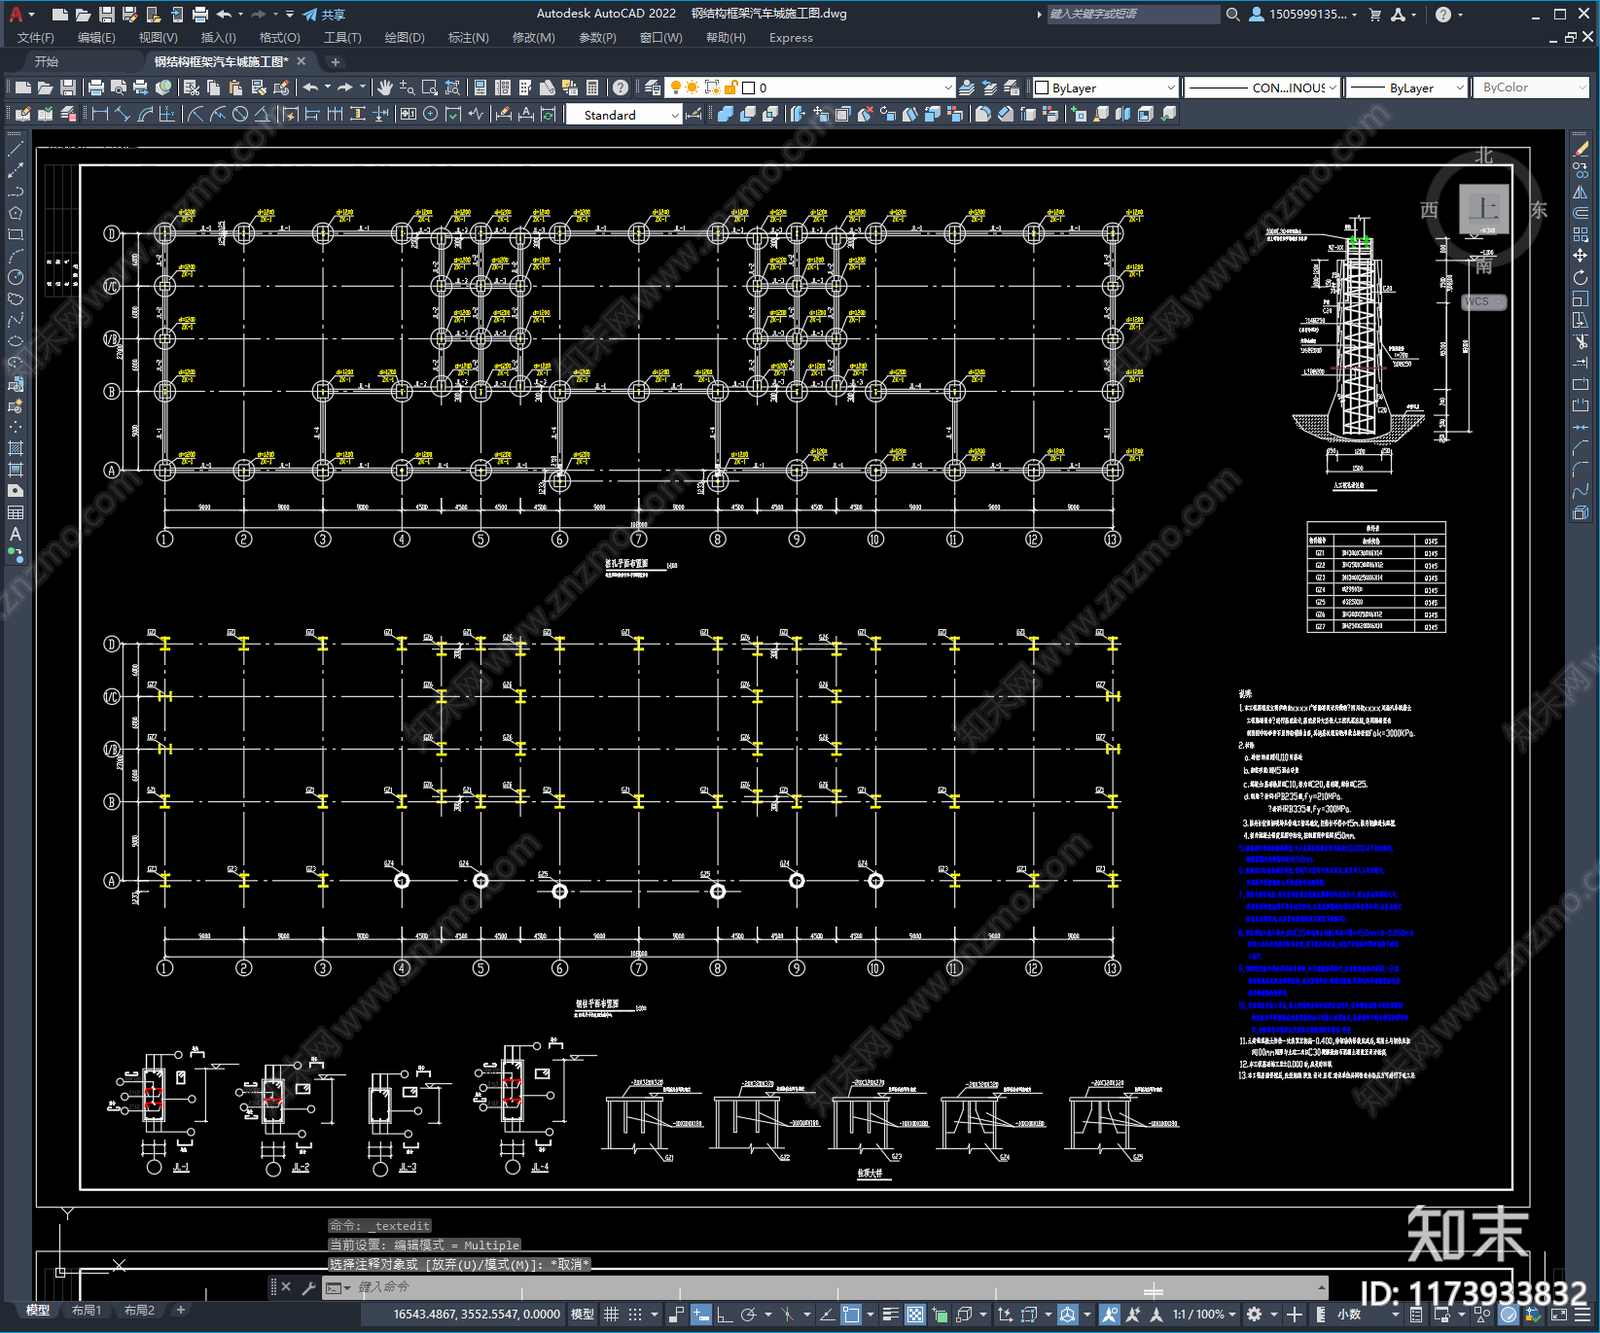
Task: Open the Express menu
Action: coord(791,38)
